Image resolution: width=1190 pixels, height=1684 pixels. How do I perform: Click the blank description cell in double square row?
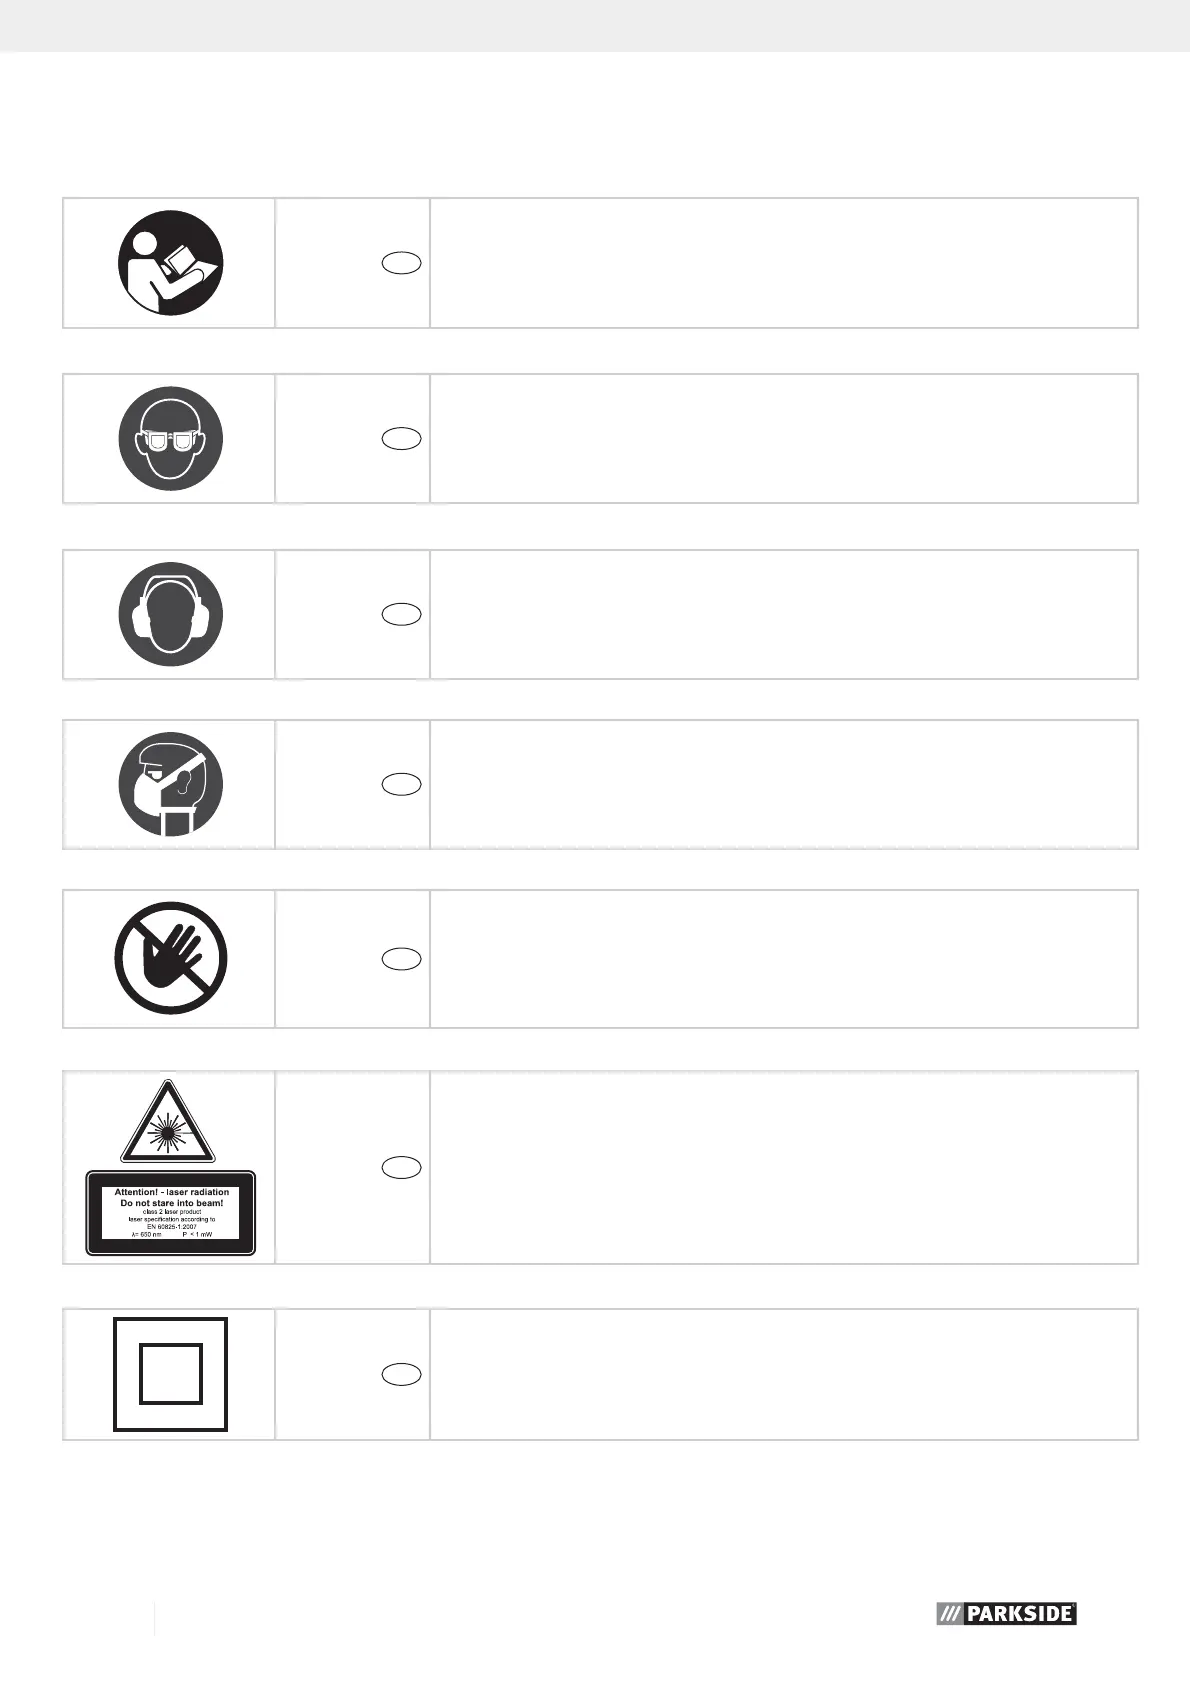click(783, 1374)
